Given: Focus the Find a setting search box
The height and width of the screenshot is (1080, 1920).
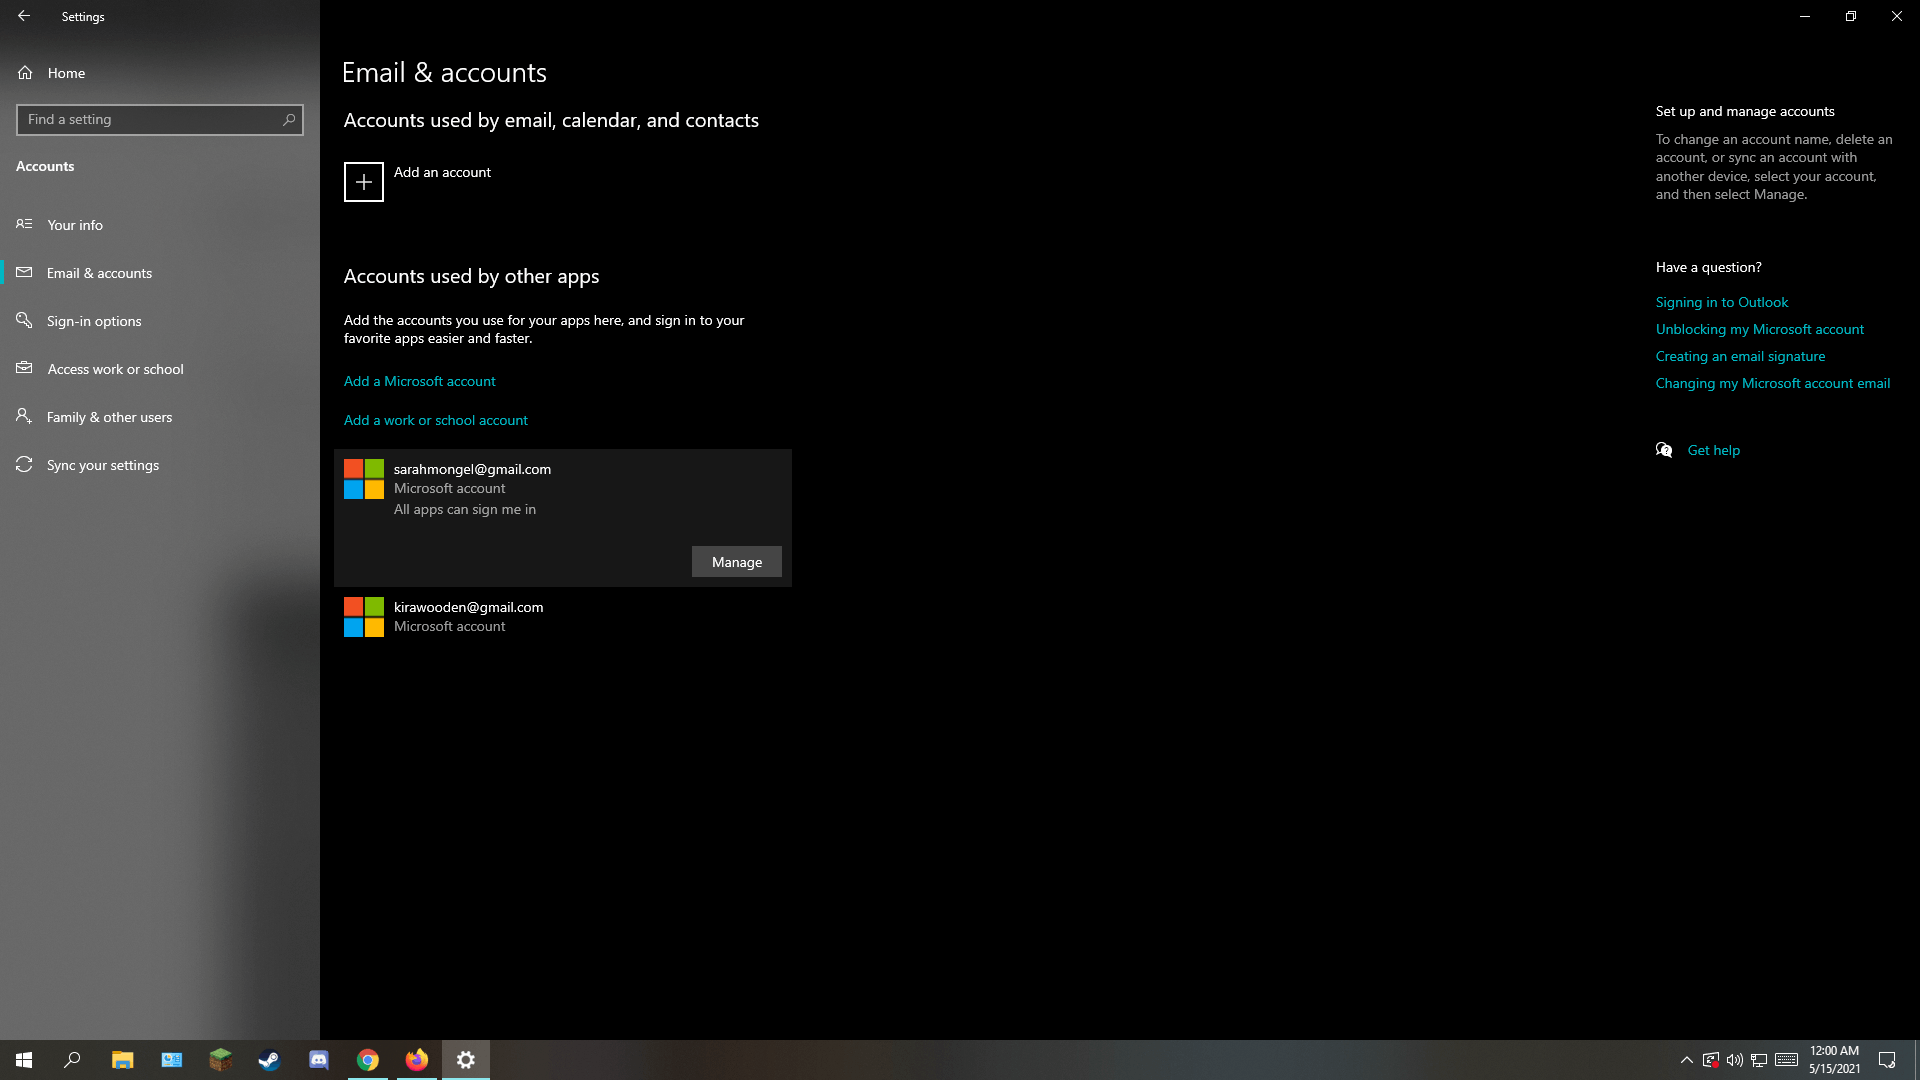Looking at the screenshot, I should pyautogui.click(x=150, y=119).
